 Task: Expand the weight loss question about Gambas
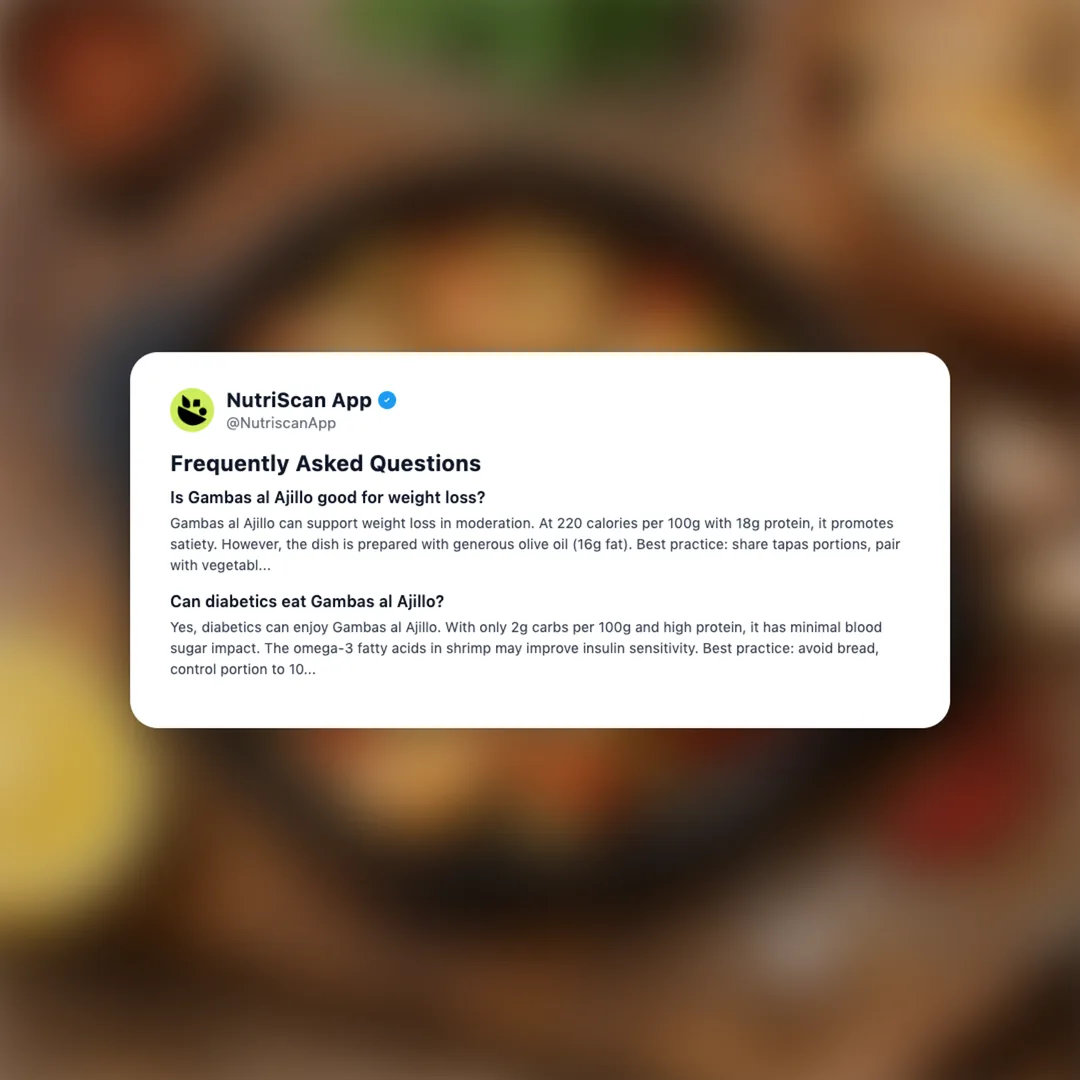click(328, 497)
